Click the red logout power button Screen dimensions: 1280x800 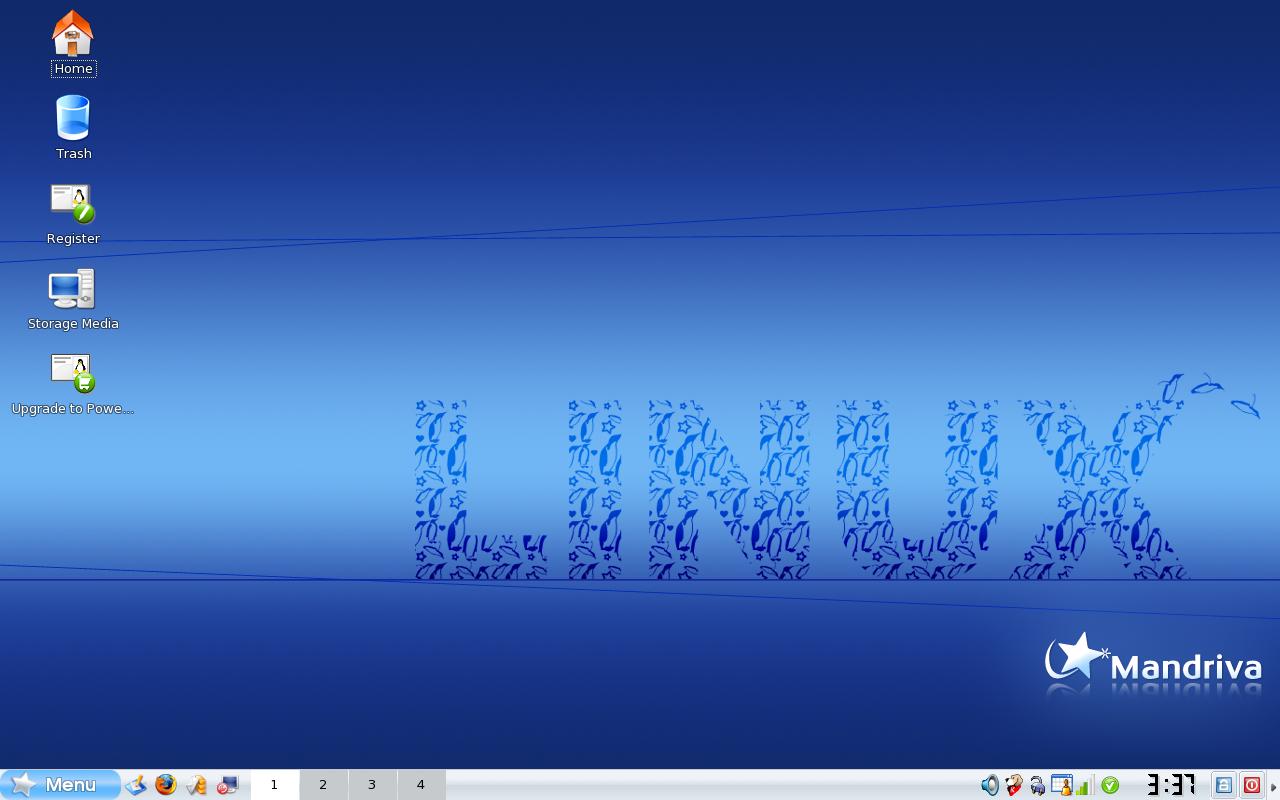pyautogui.click(x=1252, y=785)
